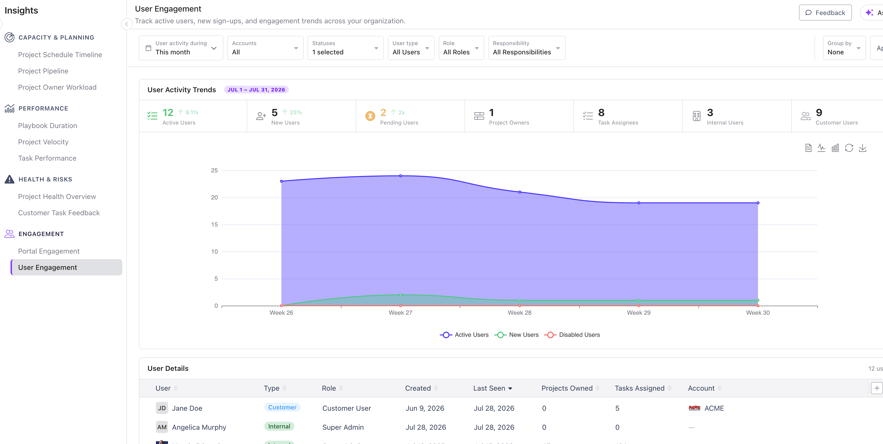The image size is (883, 444).
Task: Open Project Schedule Timeline report
Action: click(60, 55)
